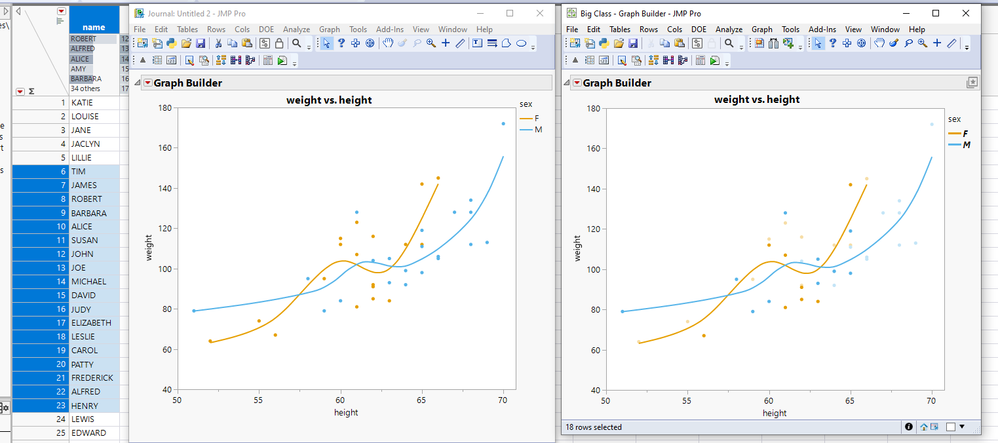Open the Graph Builder red triangle menu in Big Class
Image resolution: width=998 pixels, height=443 pixels.
pyautogui.click(x=577, y=83)
